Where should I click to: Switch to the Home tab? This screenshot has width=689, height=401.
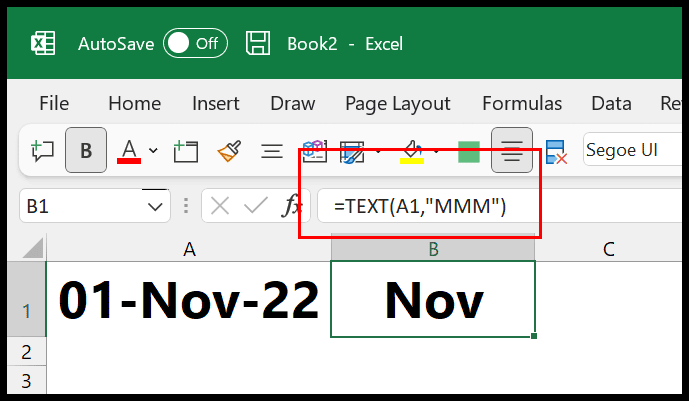[134, 104]
